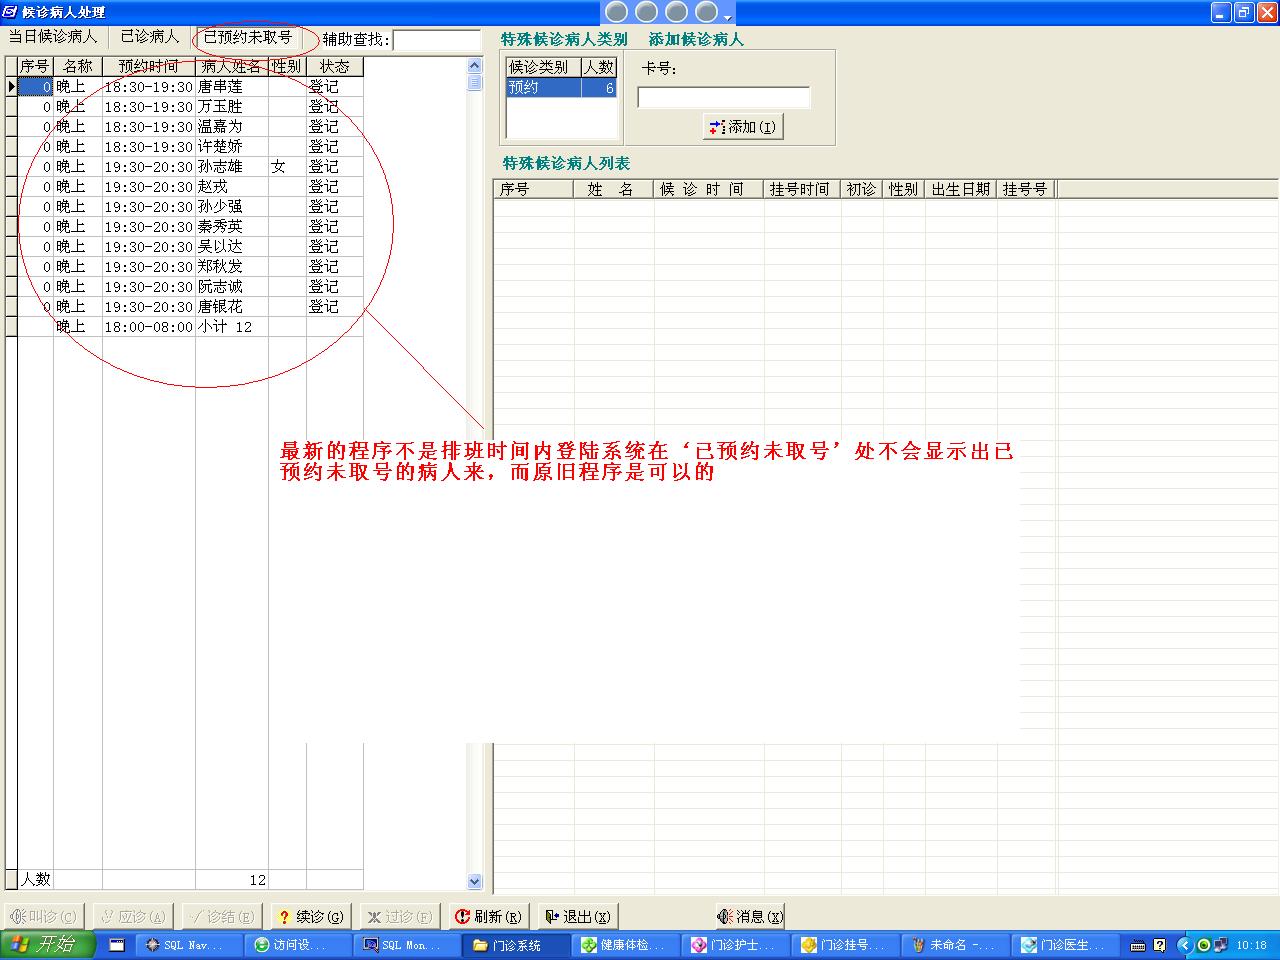Click the 出生日期 column header
The image size is (1280, 960).
(961, 189)
